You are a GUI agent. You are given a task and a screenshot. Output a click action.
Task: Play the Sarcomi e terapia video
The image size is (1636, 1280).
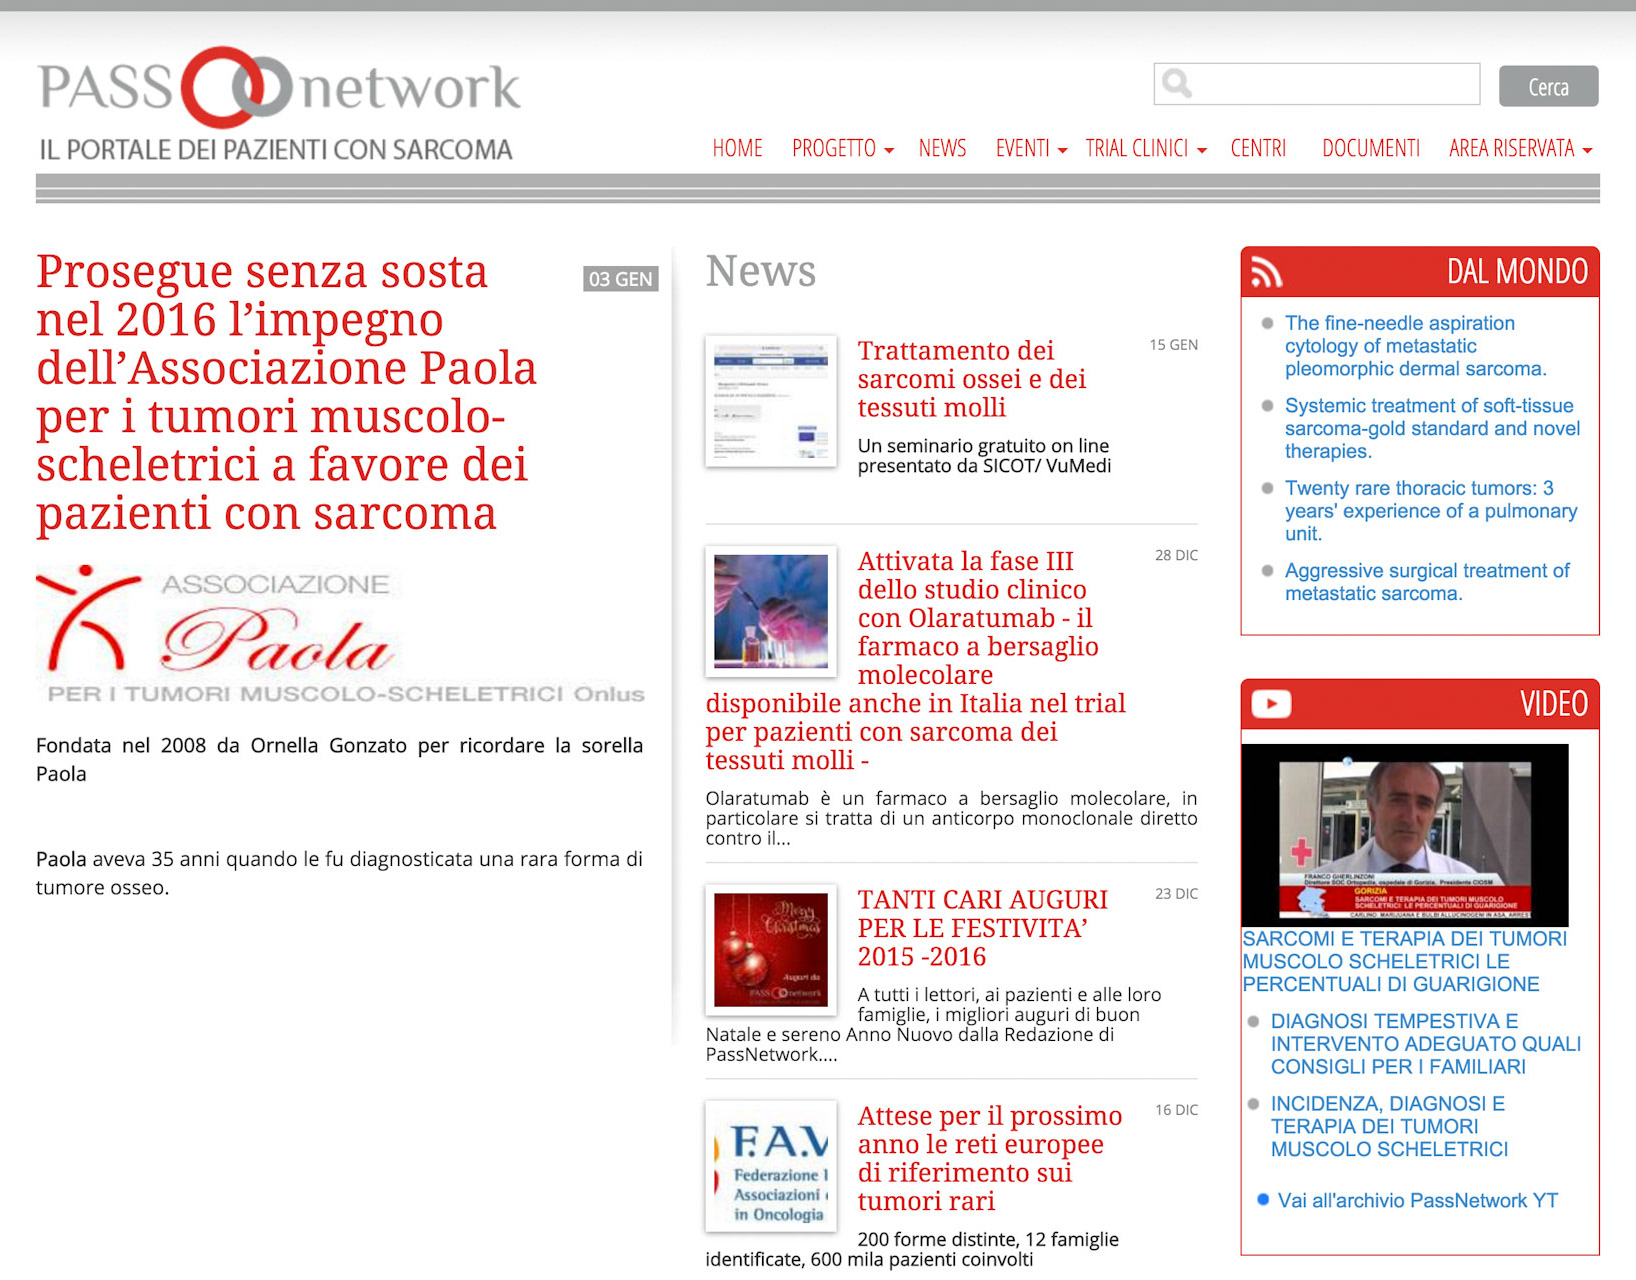1405,835
